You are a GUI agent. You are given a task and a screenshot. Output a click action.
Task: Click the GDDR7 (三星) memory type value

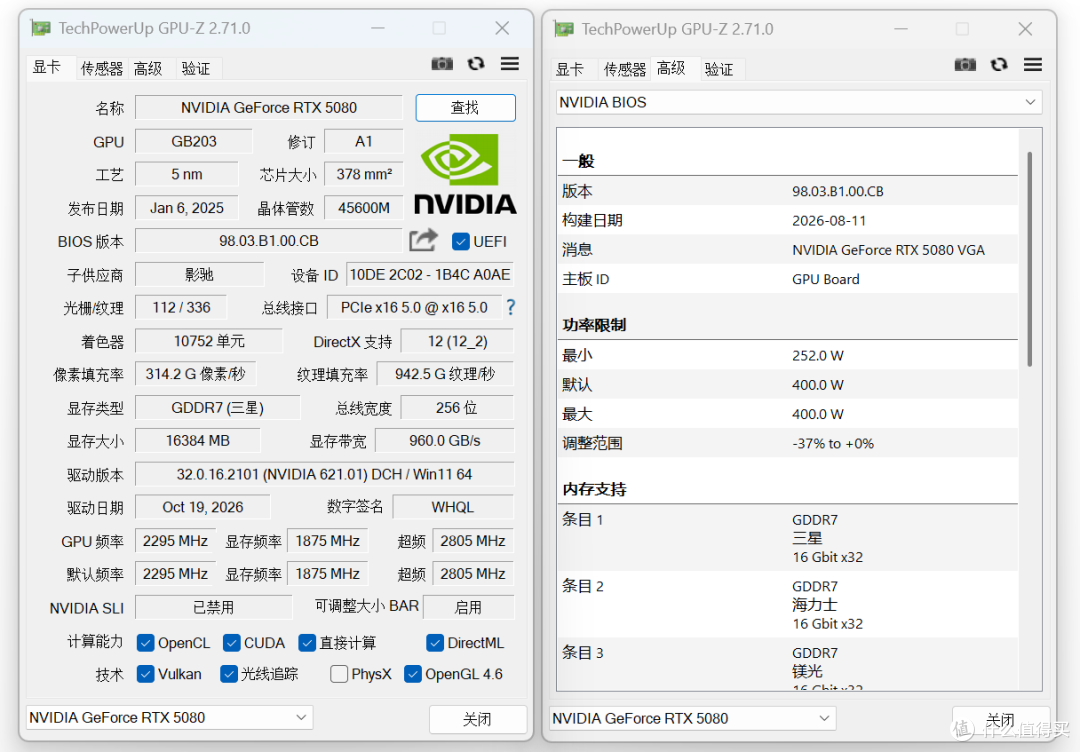218,408
